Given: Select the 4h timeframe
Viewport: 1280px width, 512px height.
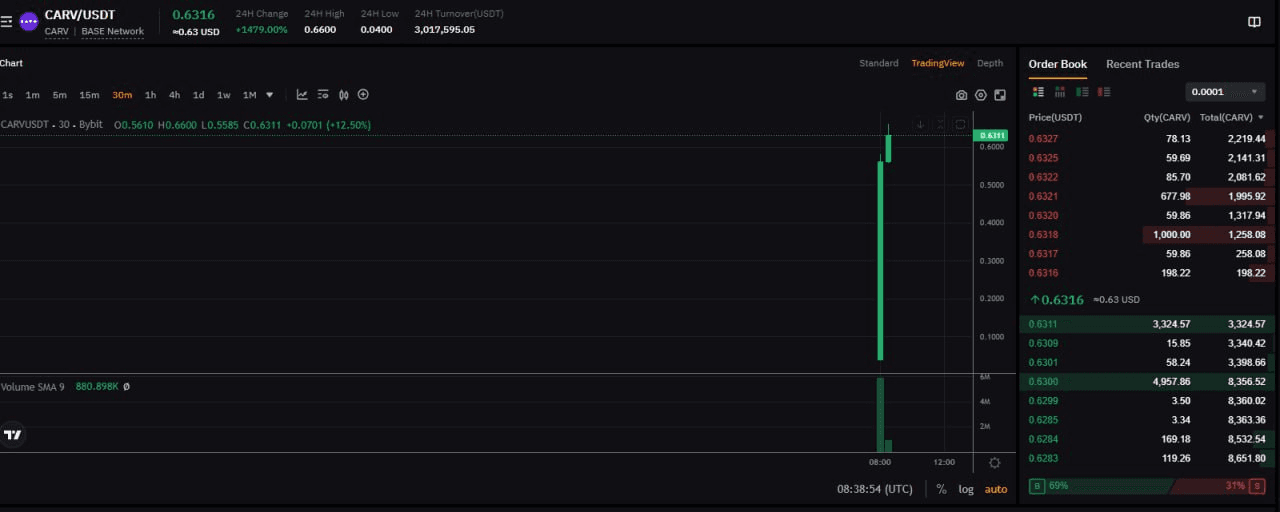Looking at the screenshot, I should pos(174,95).
